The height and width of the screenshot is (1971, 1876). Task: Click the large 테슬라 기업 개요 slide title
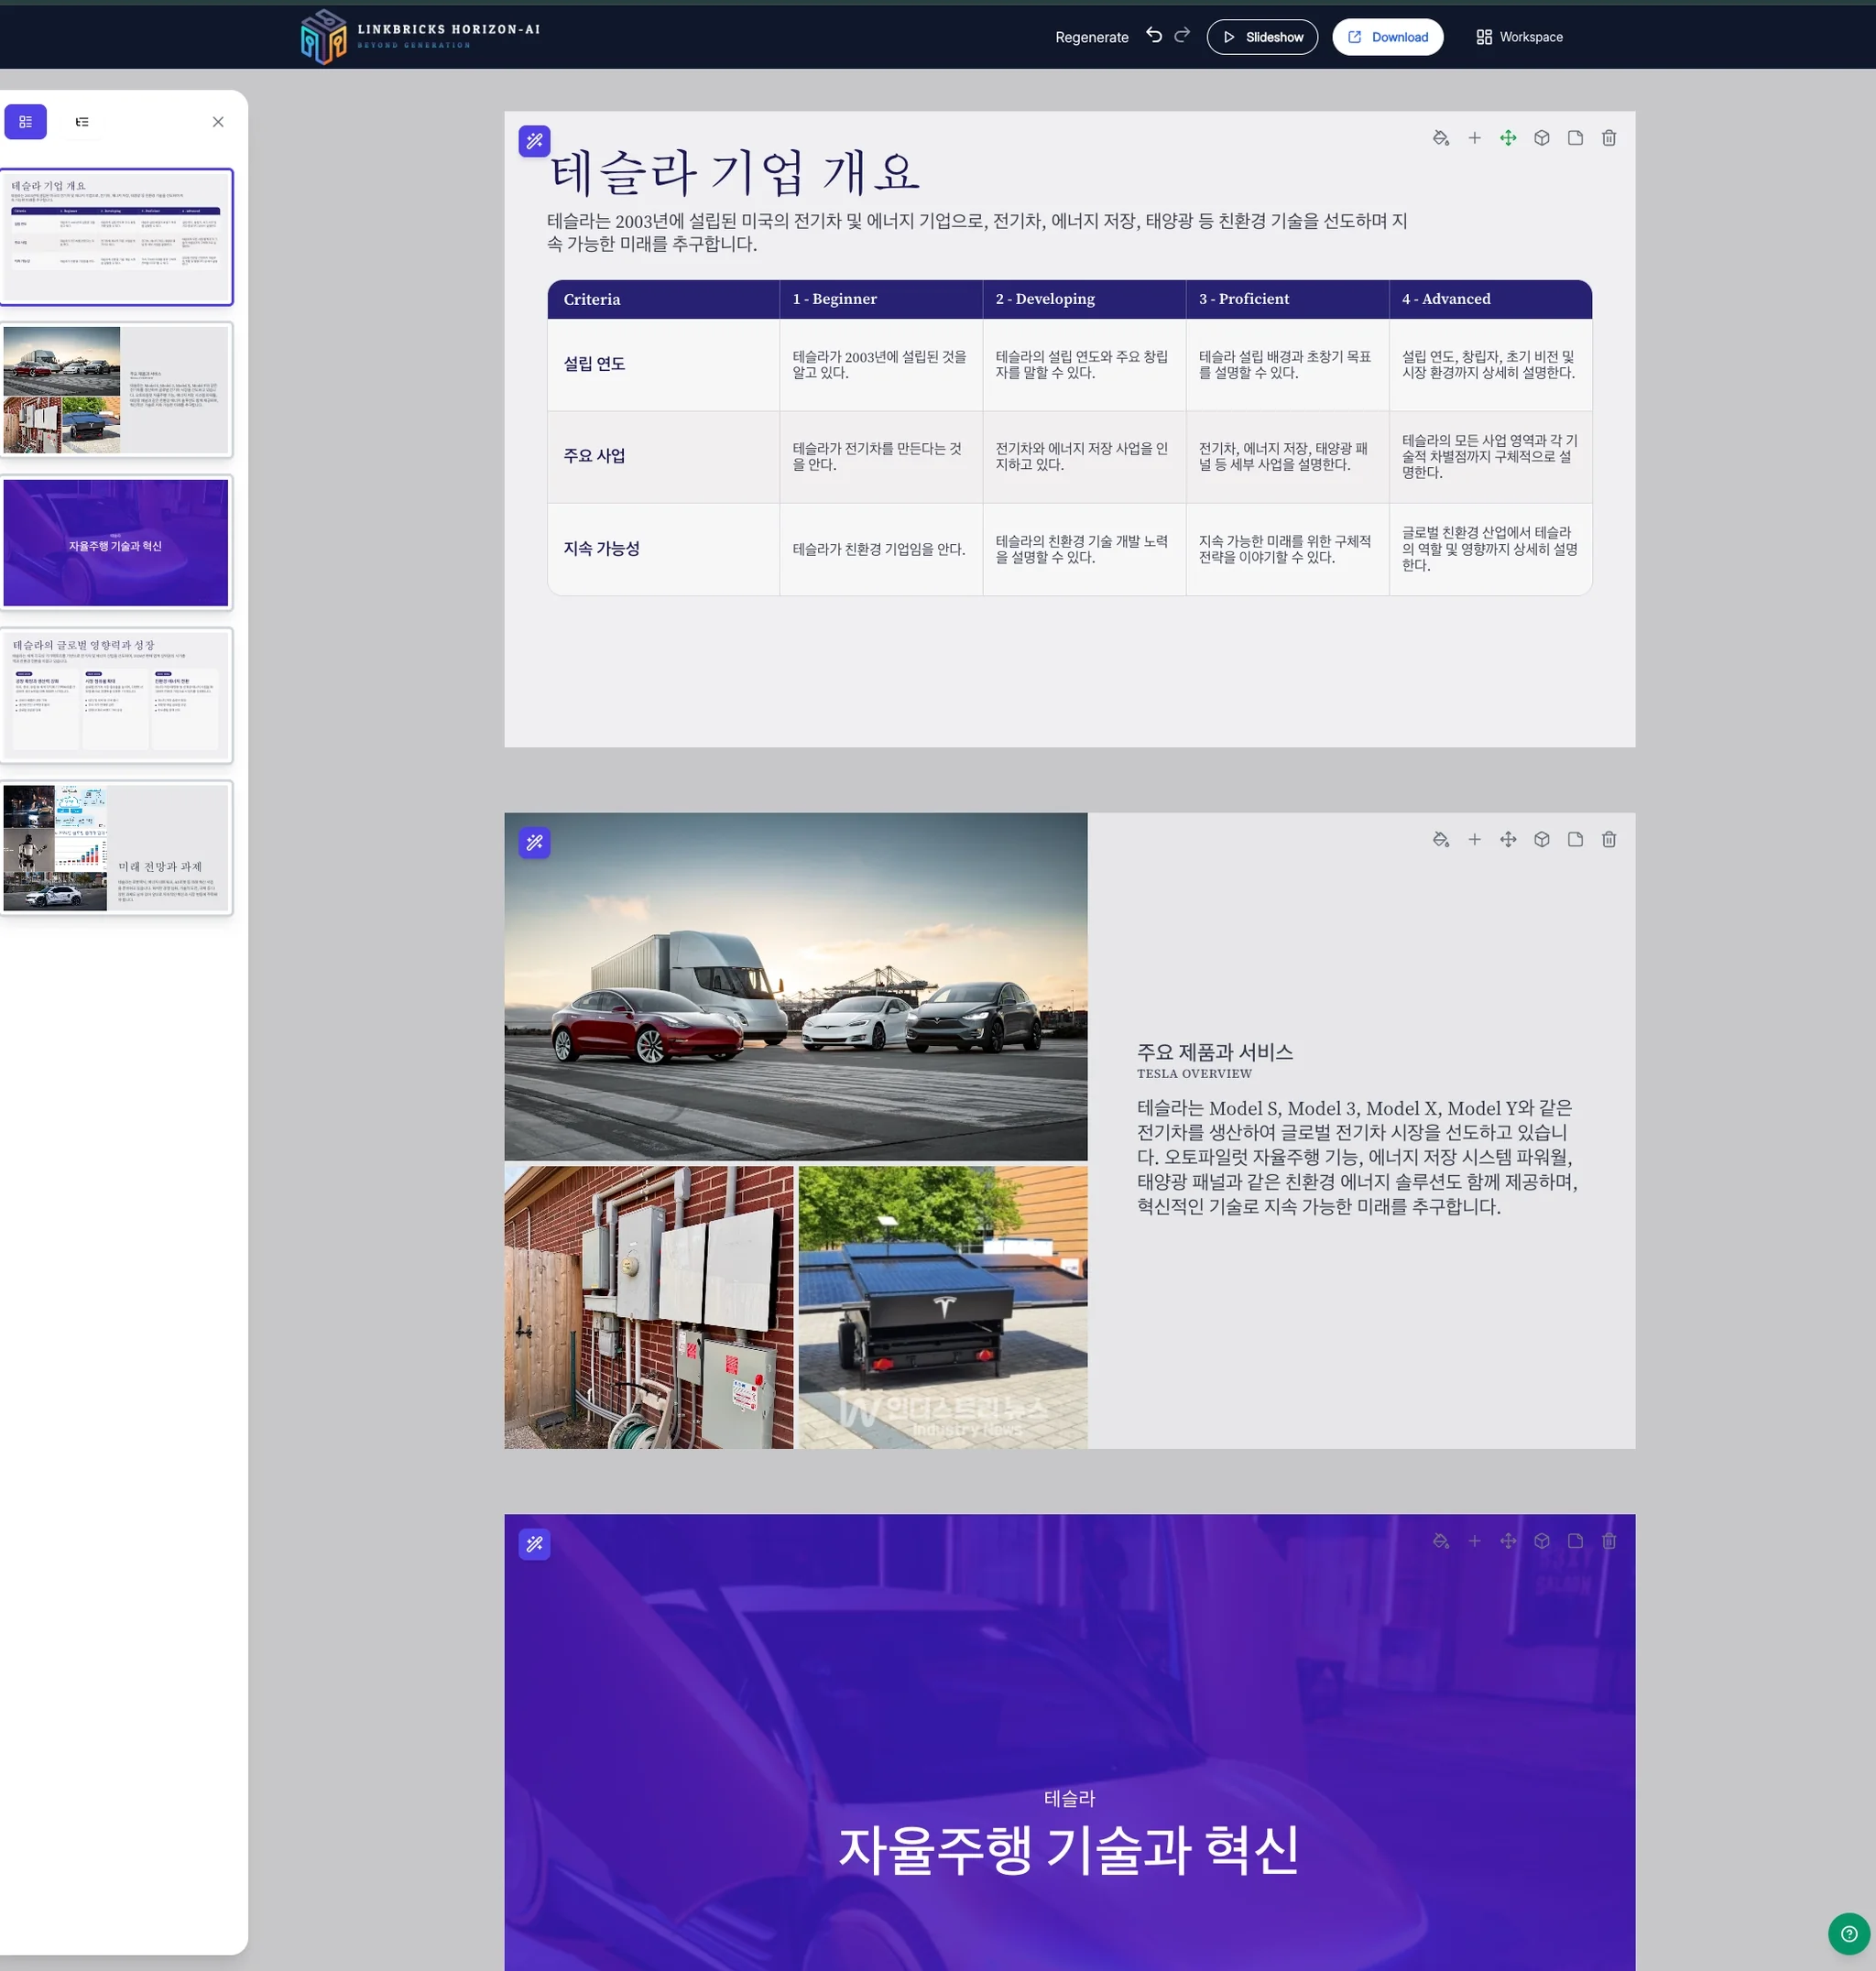pyautogui.click(x=735, y=172)
